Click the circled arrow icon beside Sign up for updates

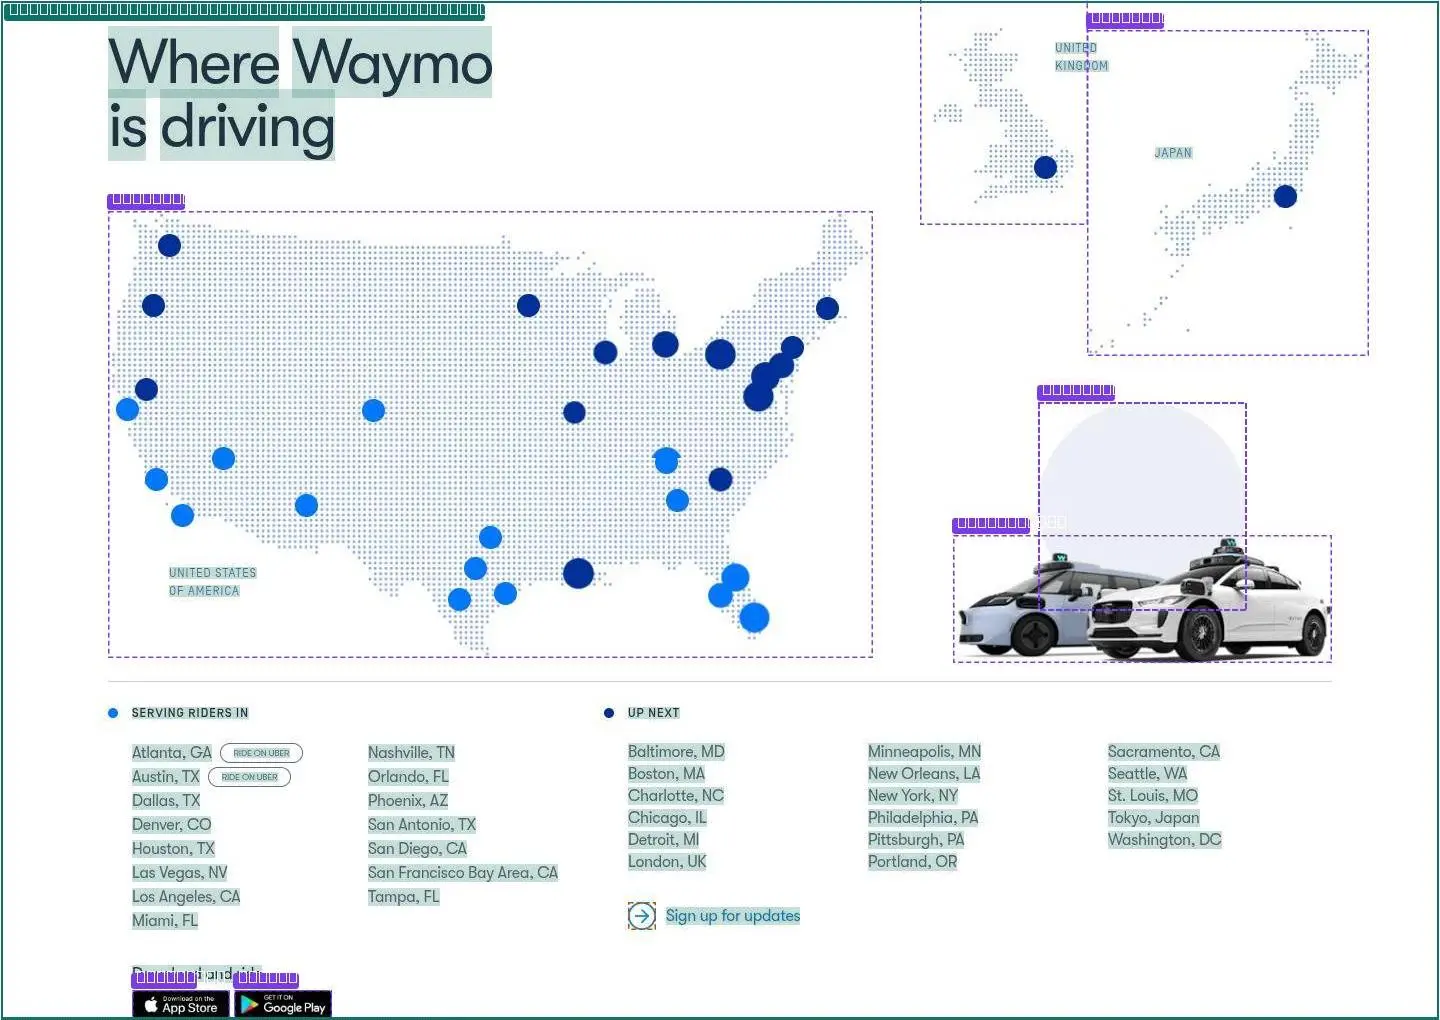coord(641,915)
